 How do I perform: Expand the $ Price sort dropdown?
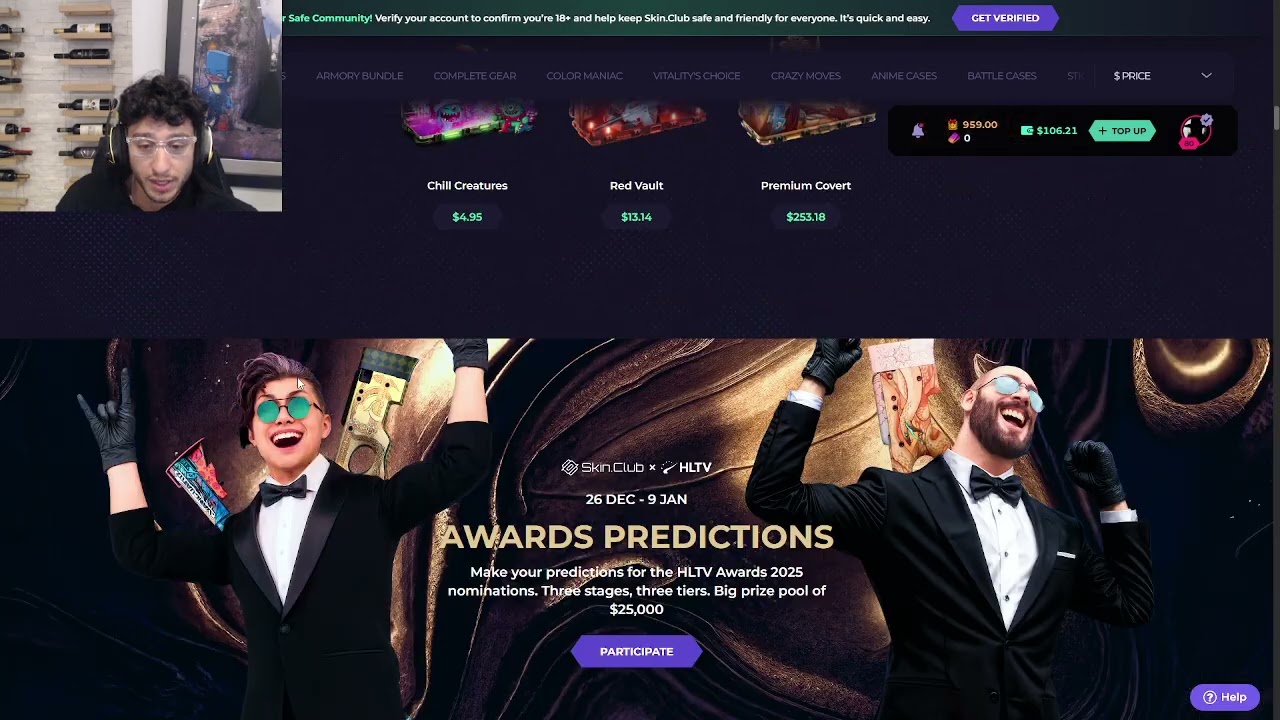[1162, 76]
